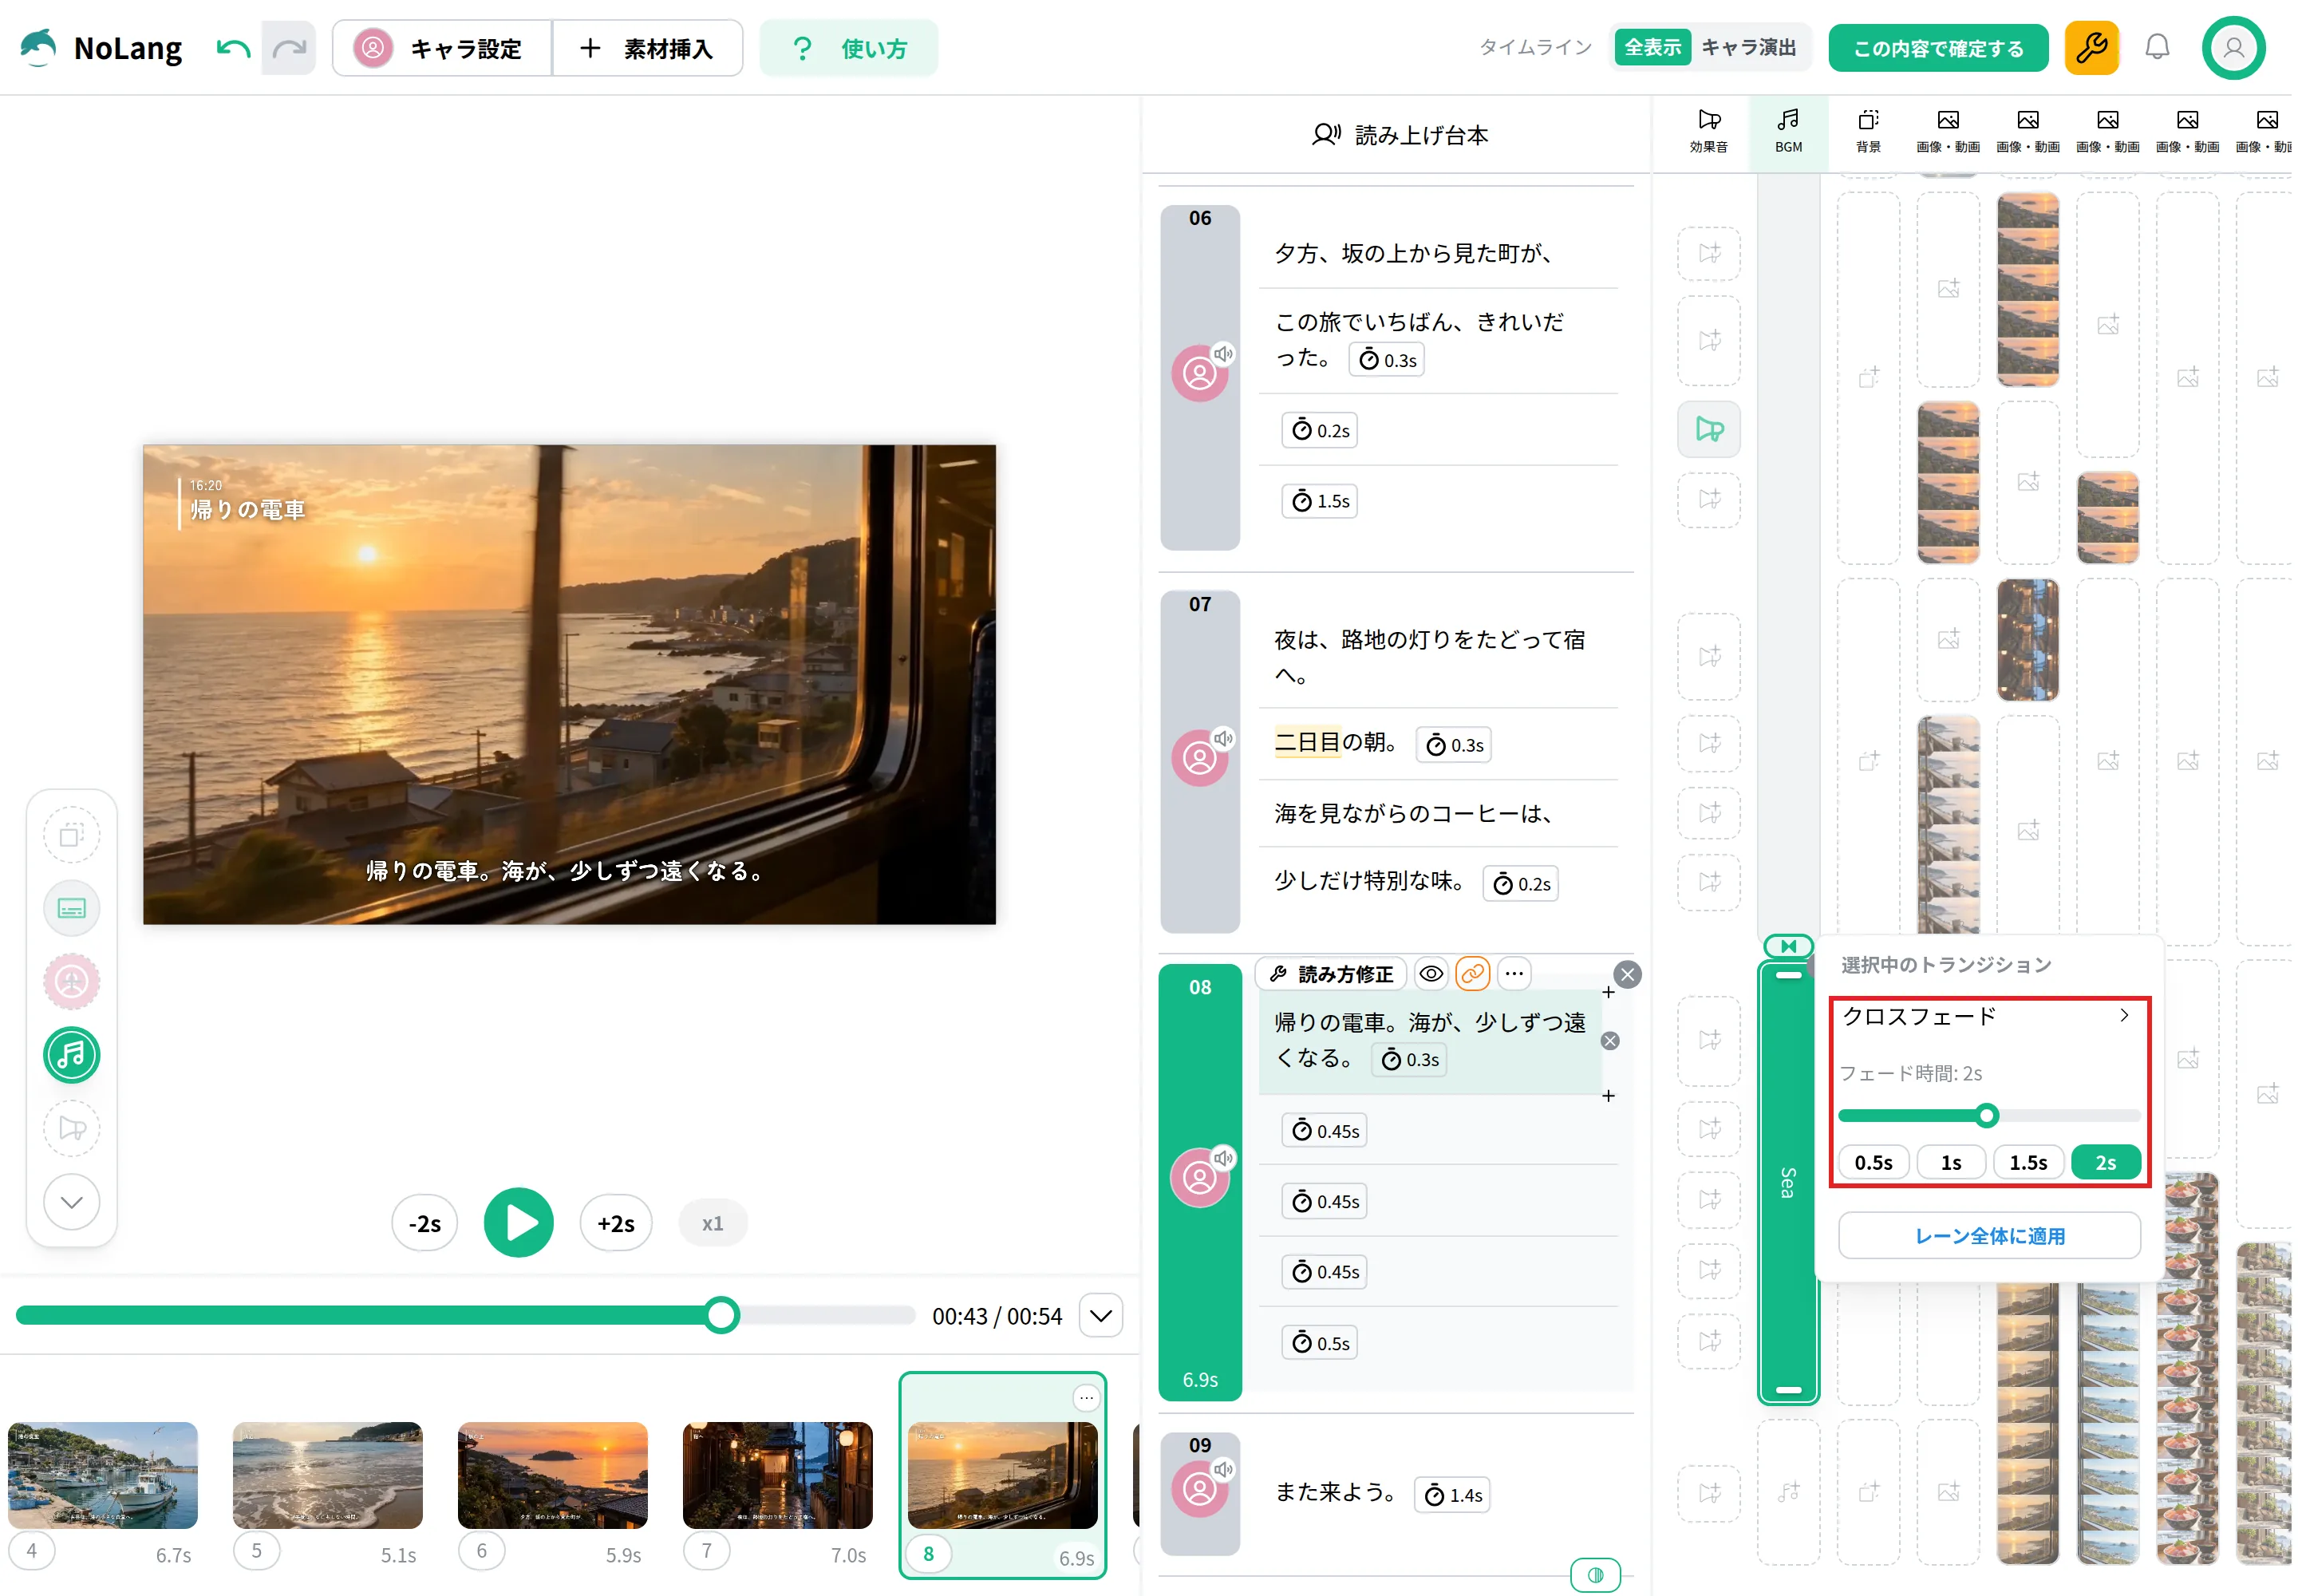Image resolution: width=2298 pixels, height=1596 pixels.
Task: Expand the chevron at bottom of left tool sidebar
Action: tap(72, 1201)
